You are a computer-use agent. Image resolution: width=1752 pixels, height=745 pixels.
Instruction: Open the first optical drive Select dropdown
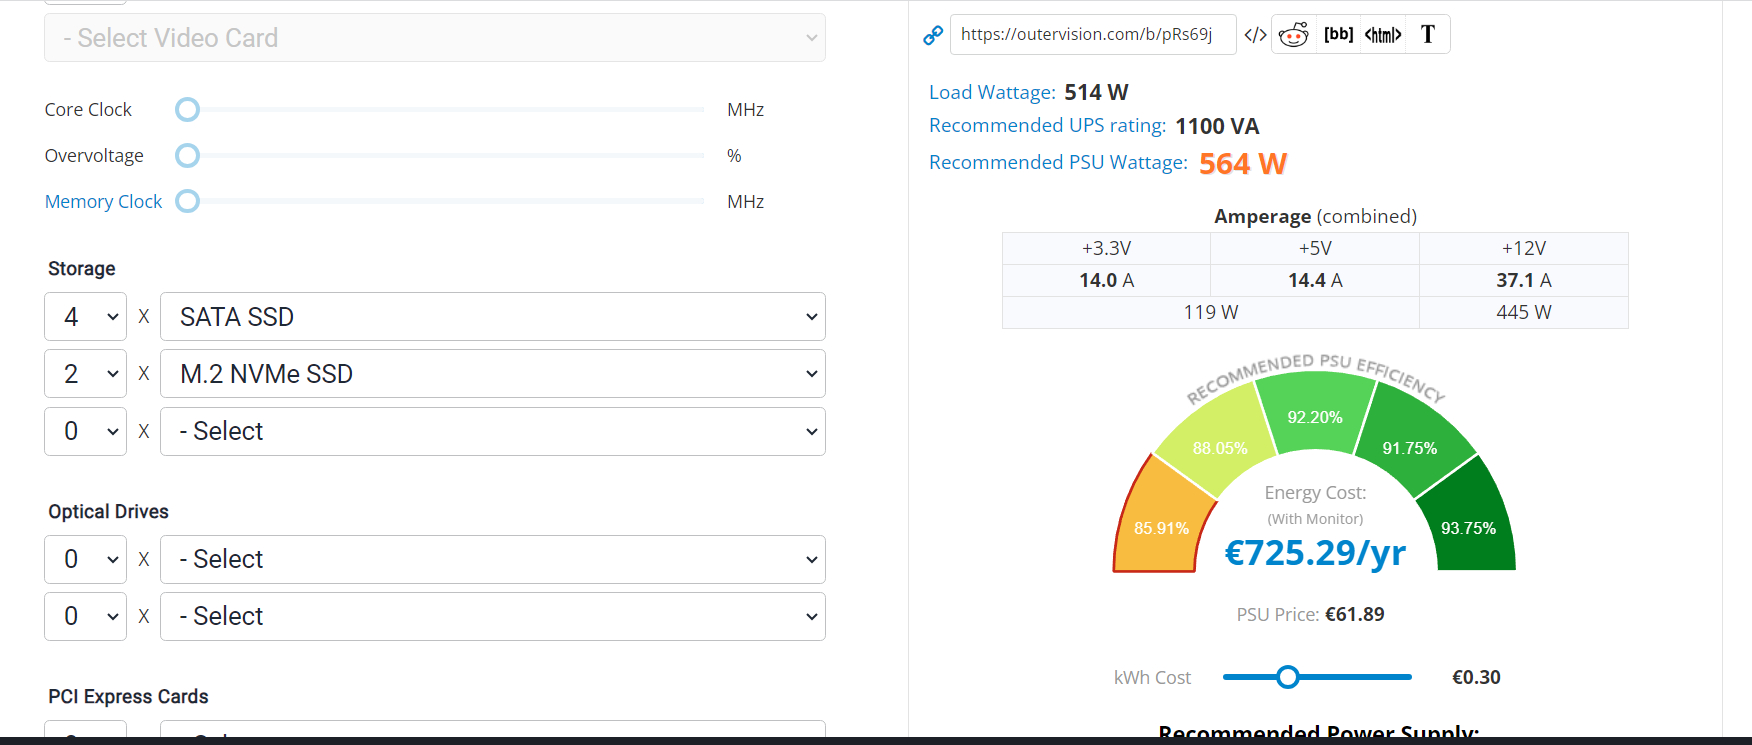coord(492,559)
